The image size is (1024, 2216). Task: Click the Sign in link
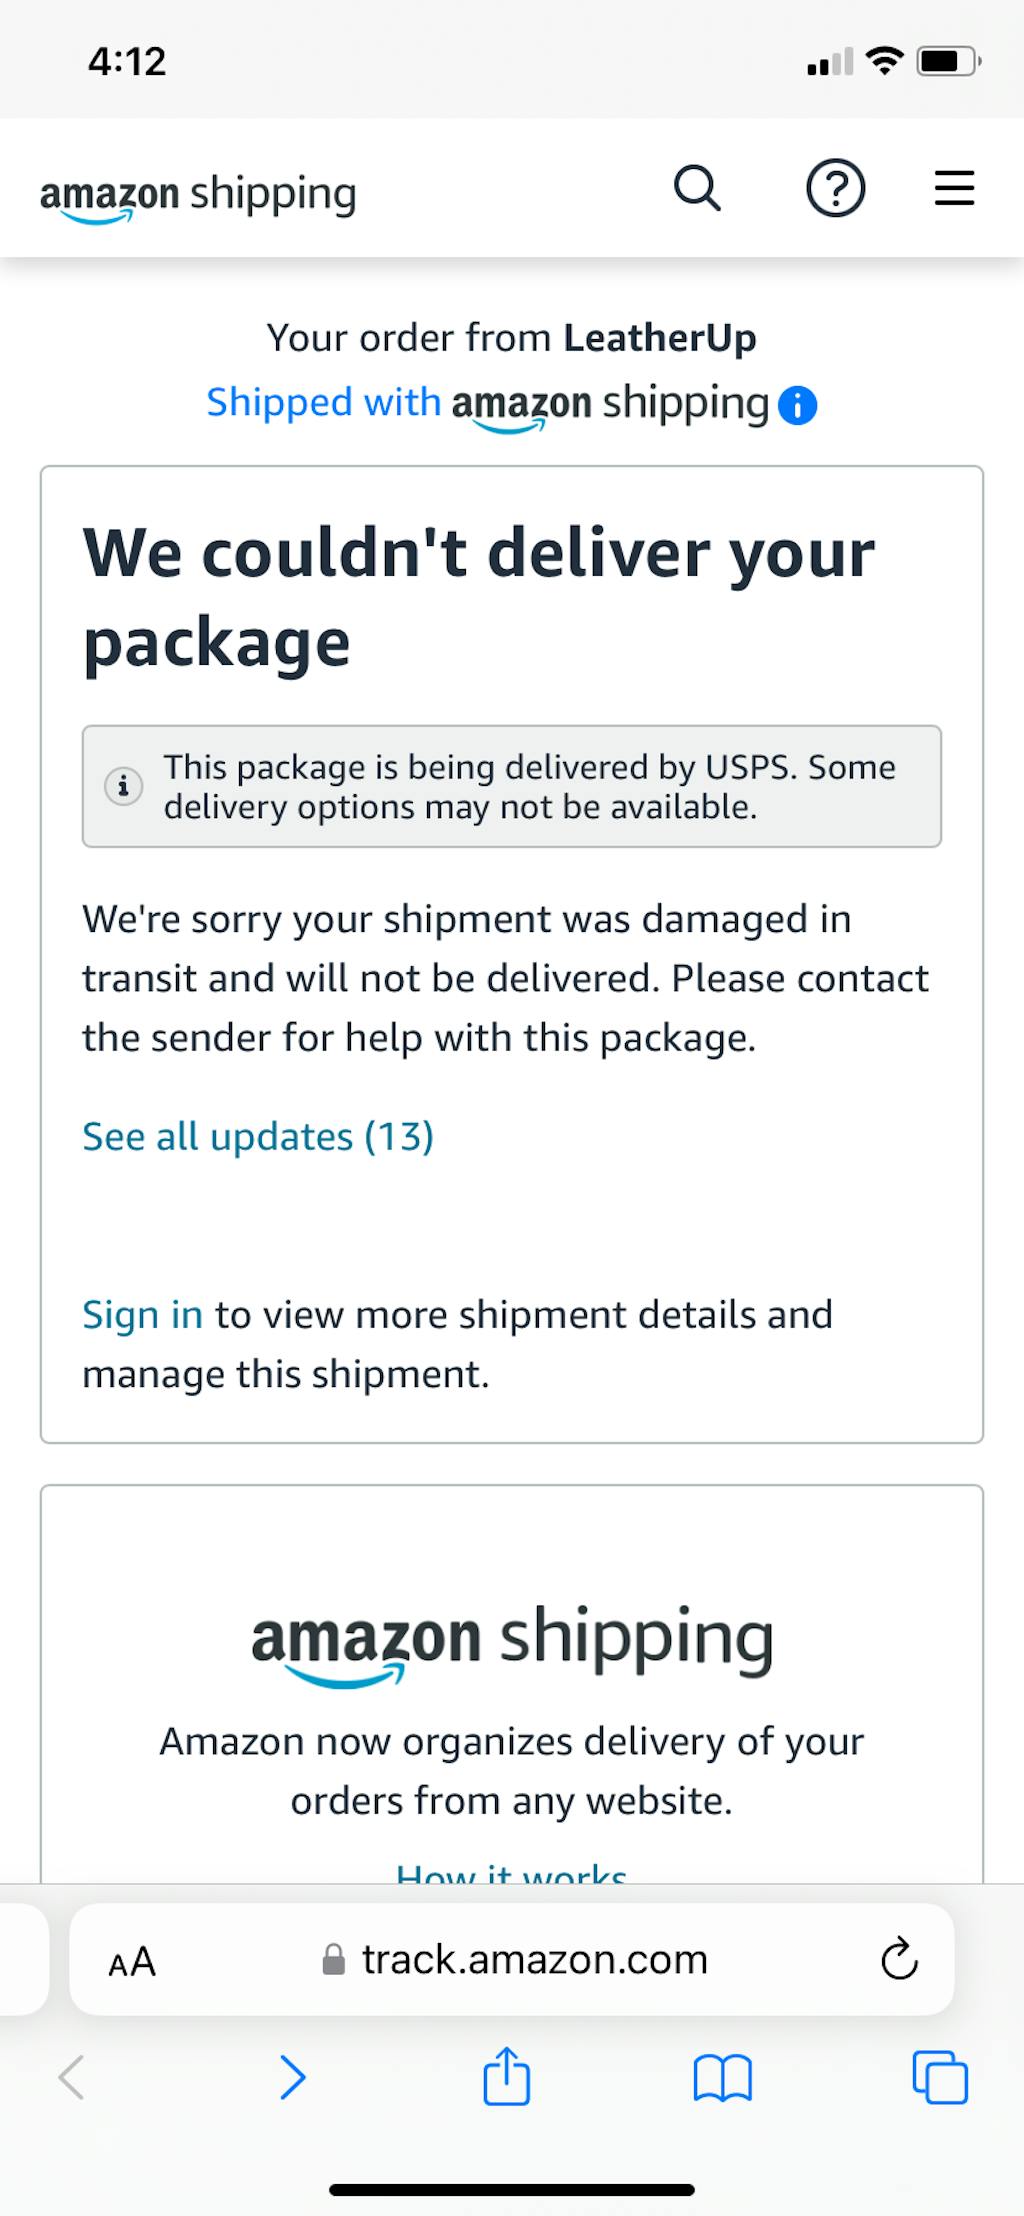142,1315
